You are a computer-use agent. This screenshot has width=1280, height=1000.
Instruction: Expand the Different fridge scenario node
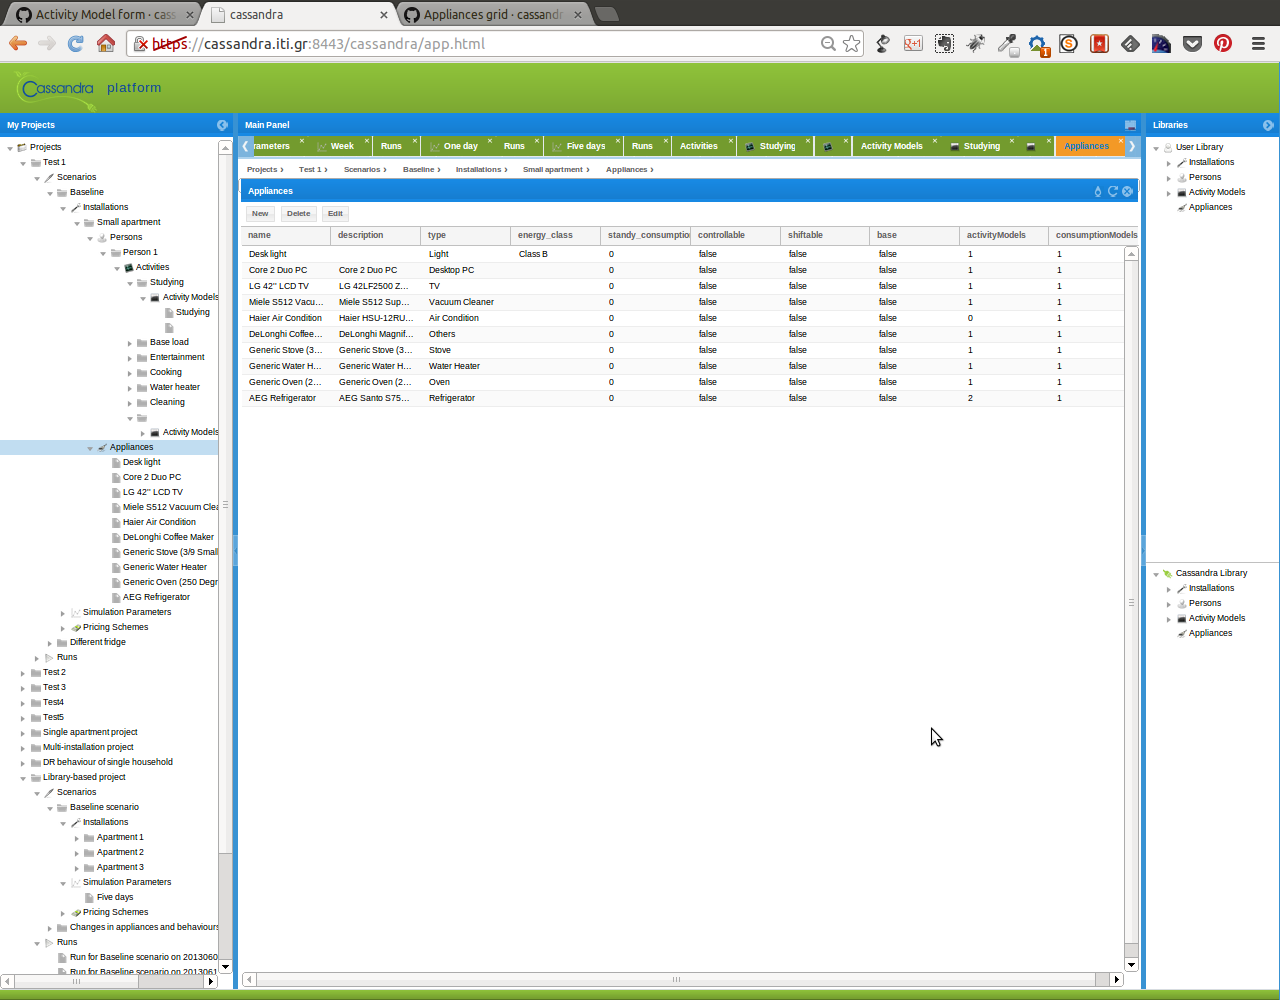point(50,643)
